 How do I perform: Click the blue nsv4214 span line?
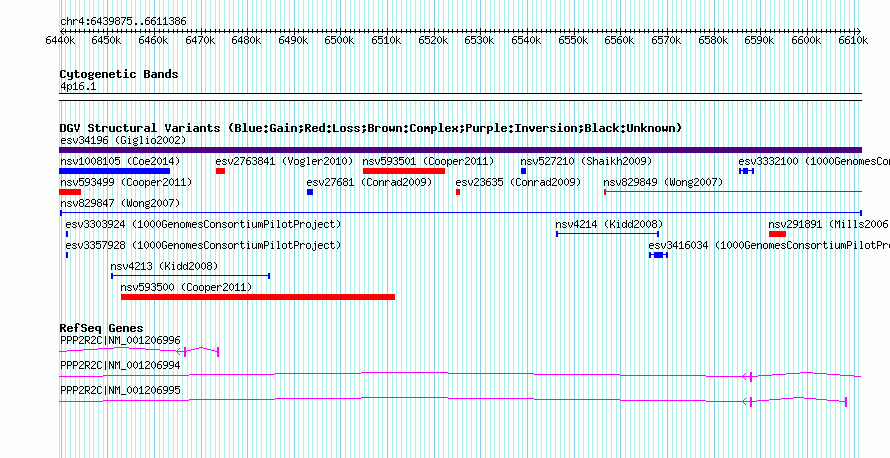(x=607, y=234)
